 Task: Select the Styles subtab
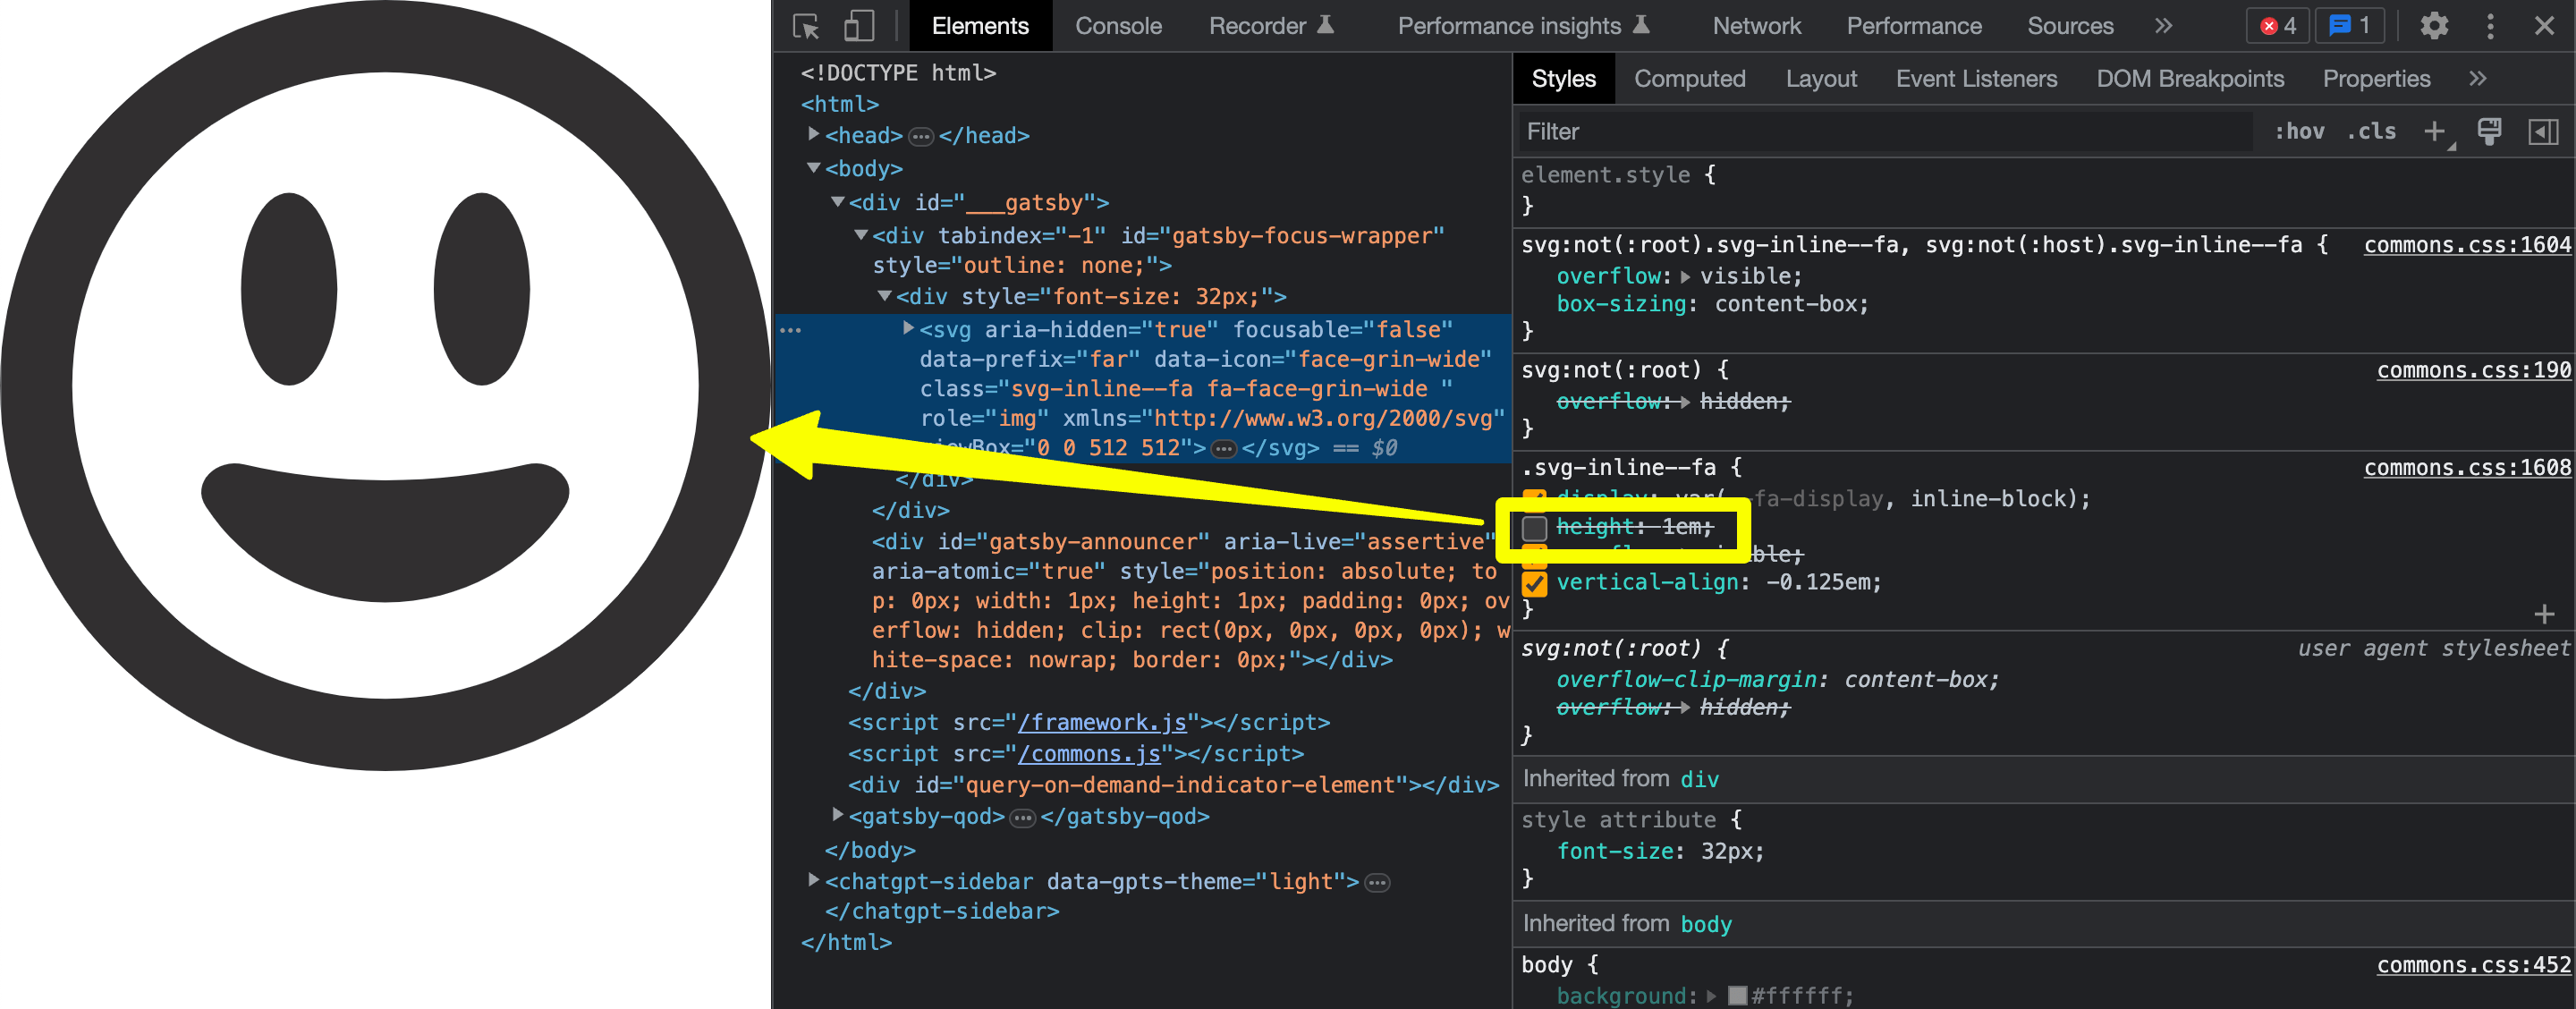(x=1563, y=79)
